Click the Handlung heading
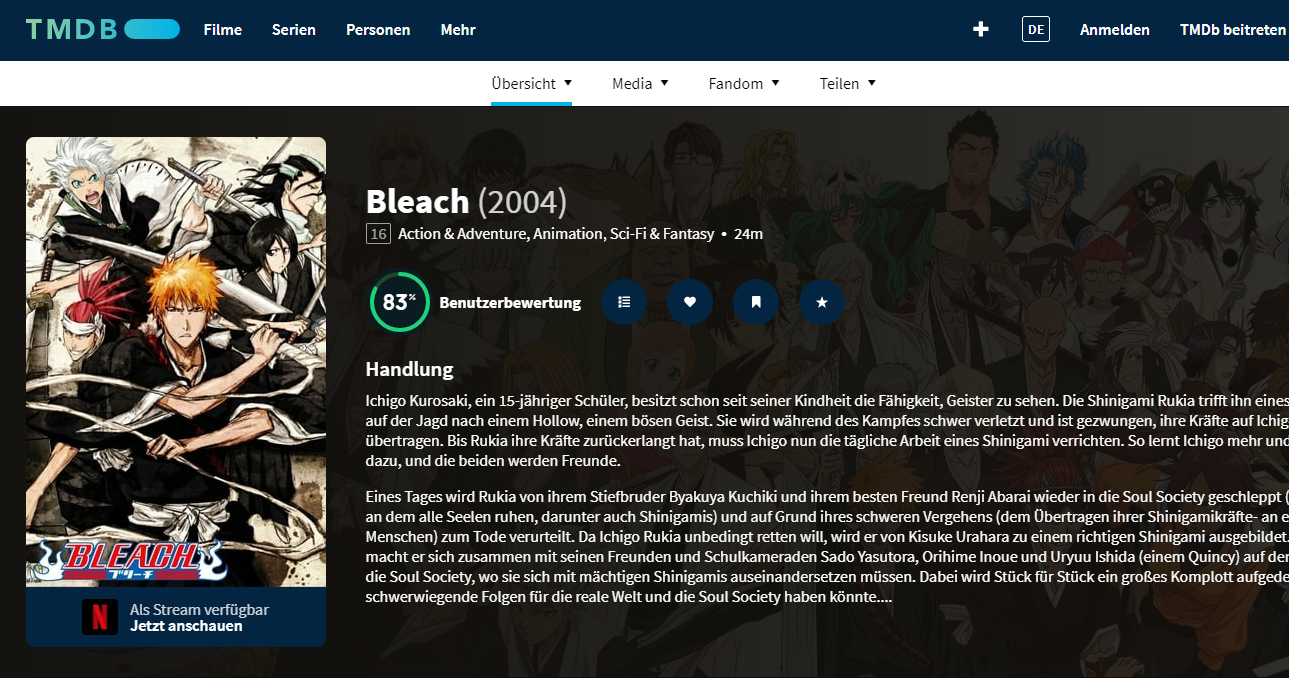Image resolution: width=1289 pixels, height=678 pixels. coord(410,369)
